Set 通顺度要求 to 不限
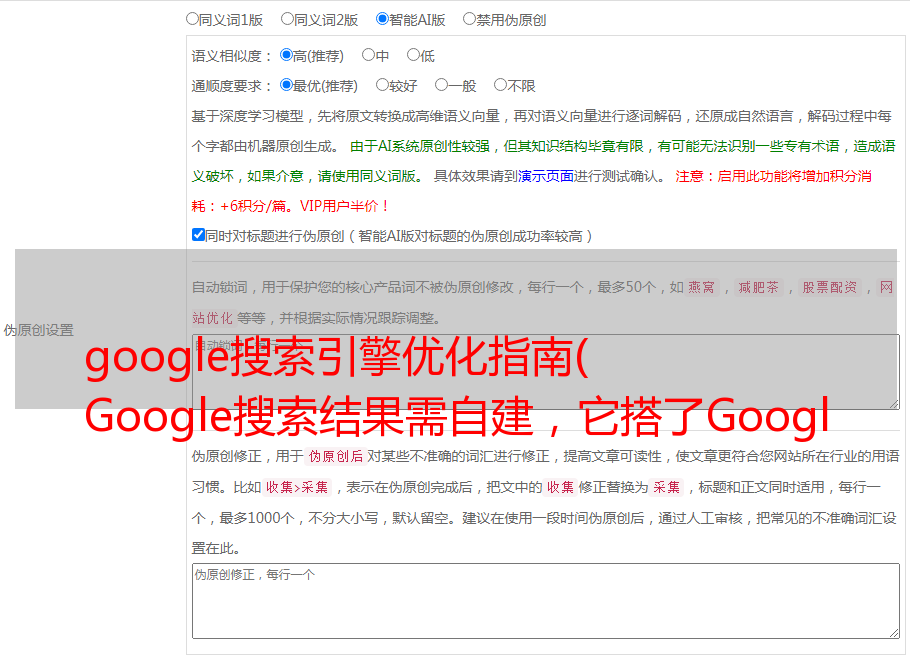The height and width of the screenshot is (658, 911). click(500, 85)
